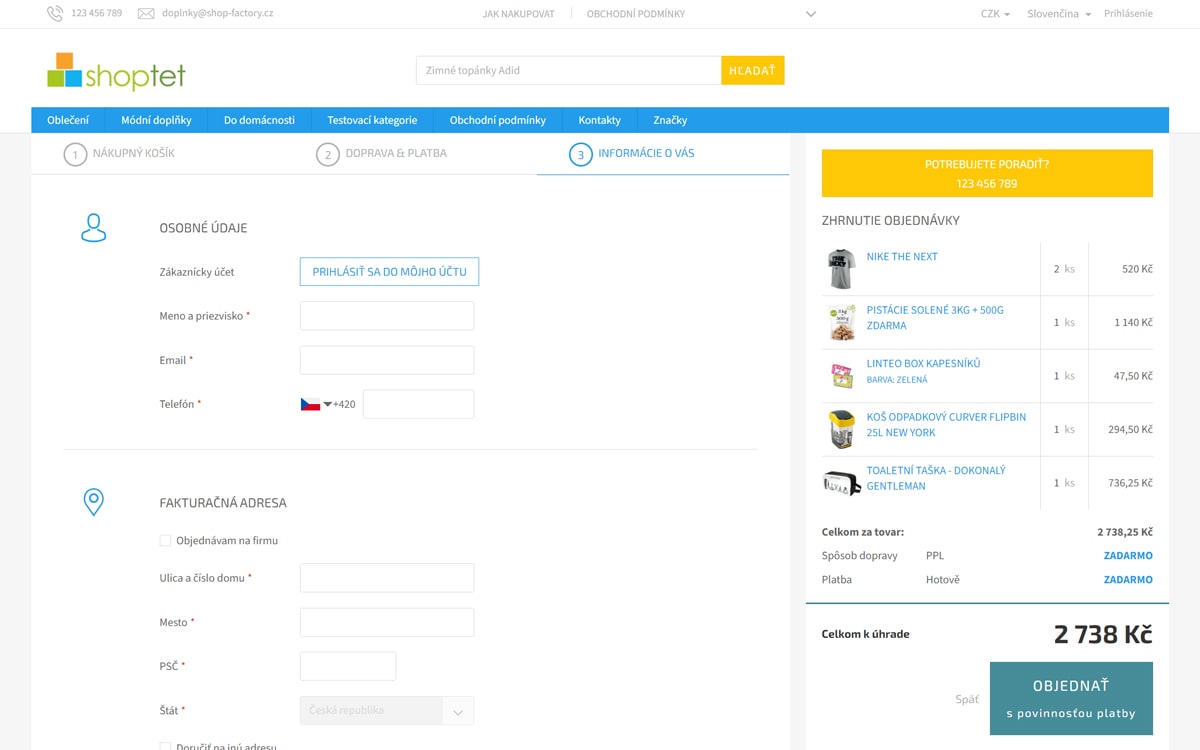
Task: Click the envelope email icon in top bar
Action: point(146,14)
